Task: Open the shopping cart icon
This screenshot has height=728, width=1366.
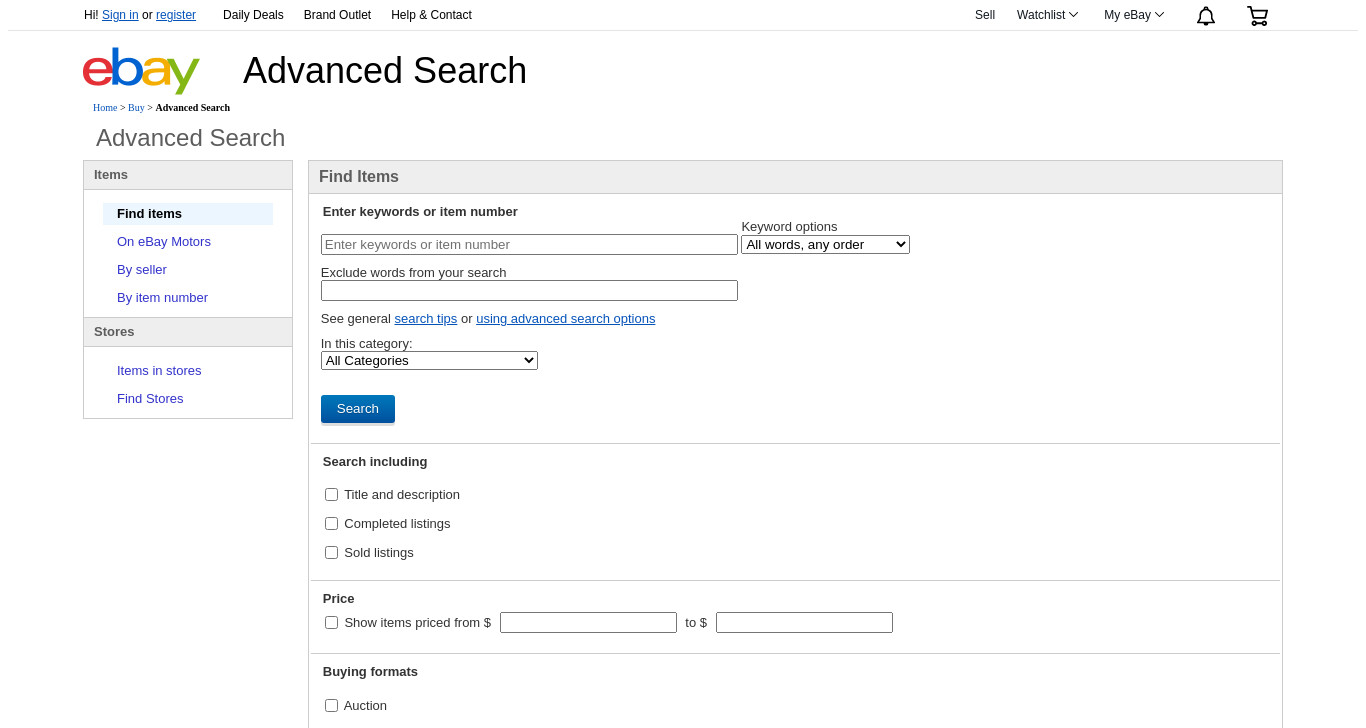Action: click(x=1257, y=16)
